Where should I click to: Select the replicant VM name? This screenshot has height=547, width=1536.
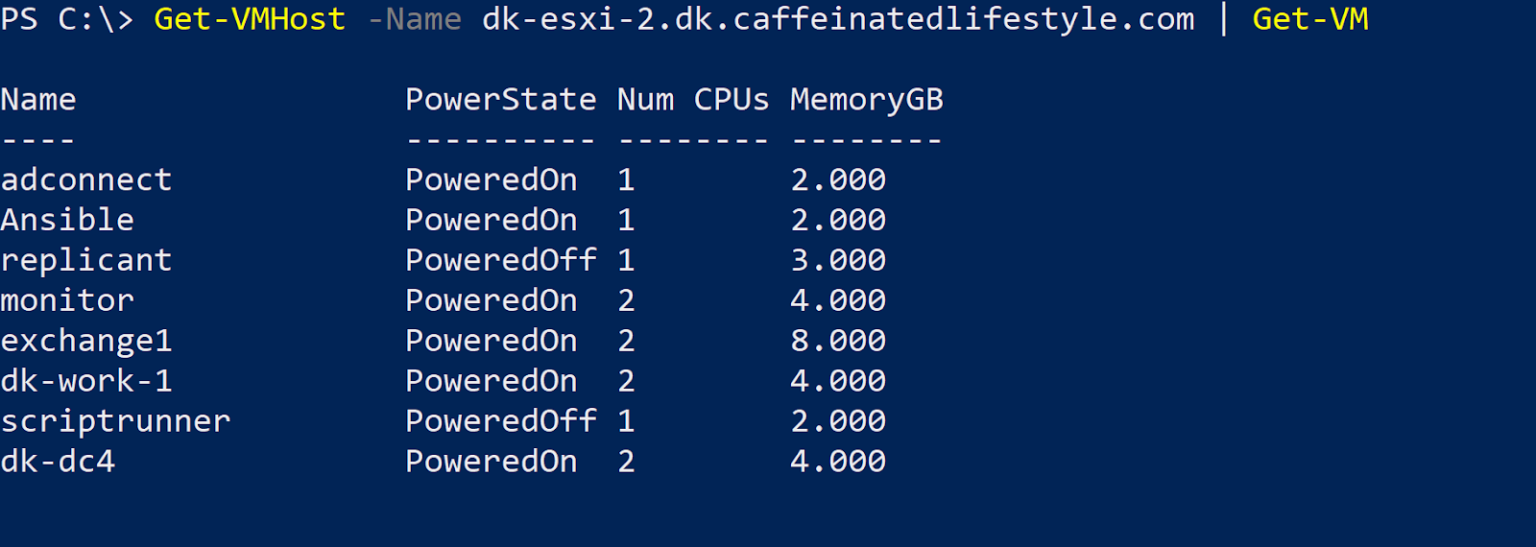tap(86, 261)
